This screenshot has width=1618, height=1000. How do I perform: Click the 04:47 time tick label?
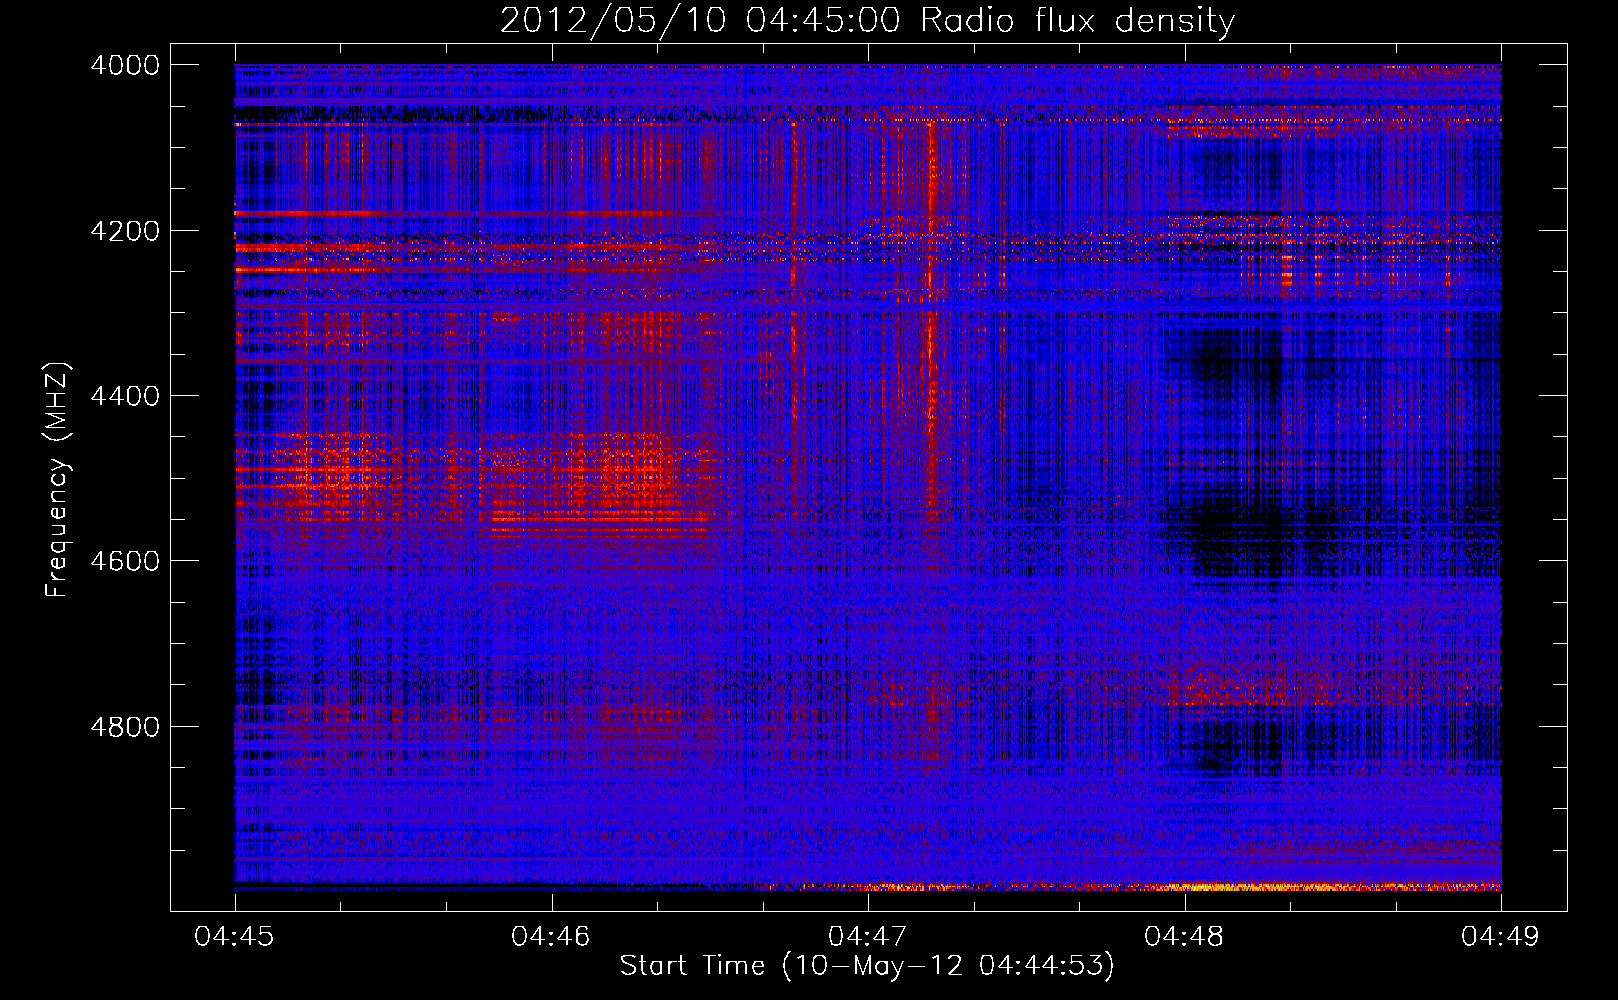tap(868, 937)
